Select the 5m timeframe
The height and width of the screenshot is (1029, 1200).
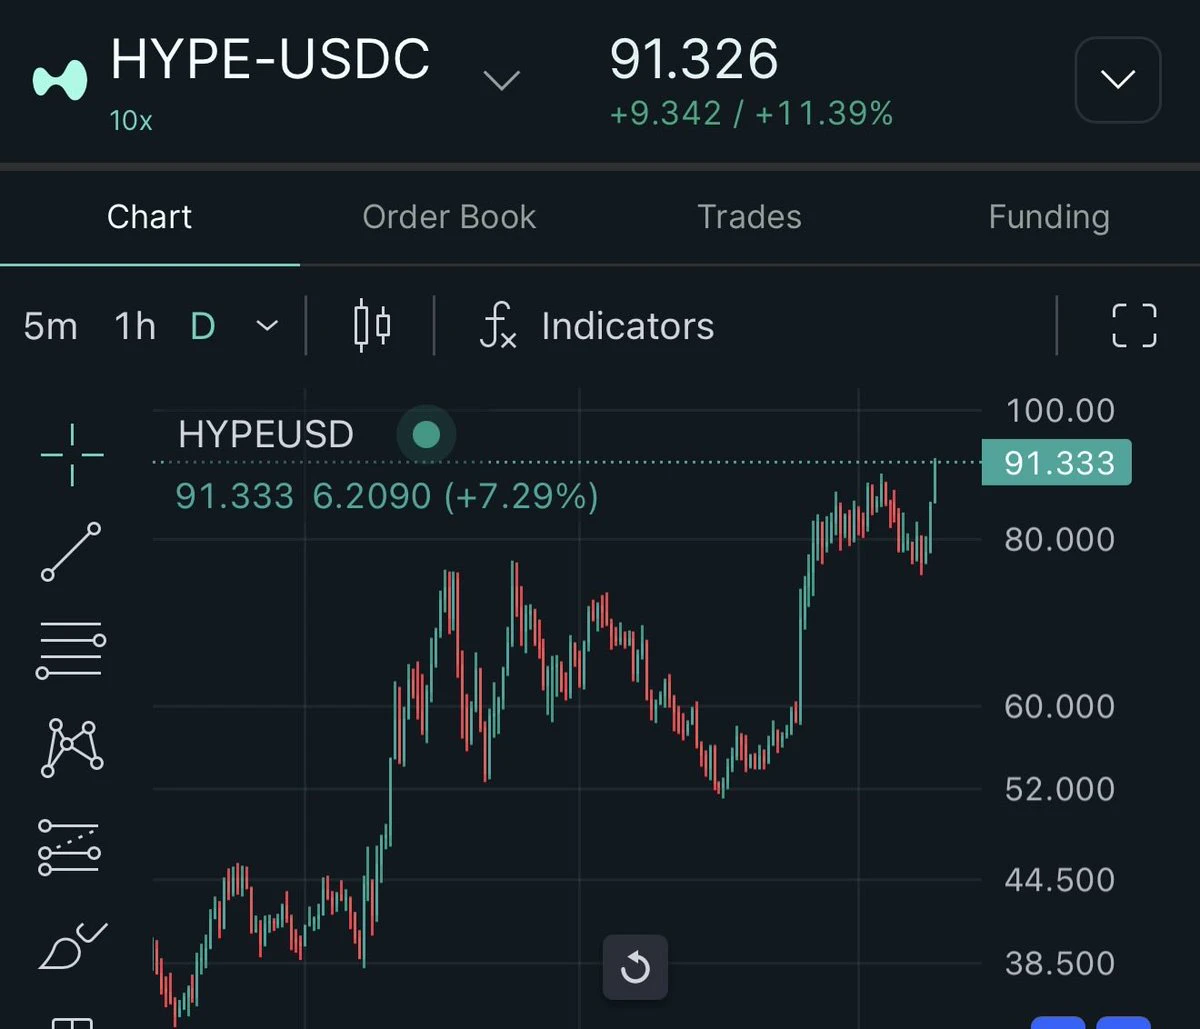click(50, 326)
